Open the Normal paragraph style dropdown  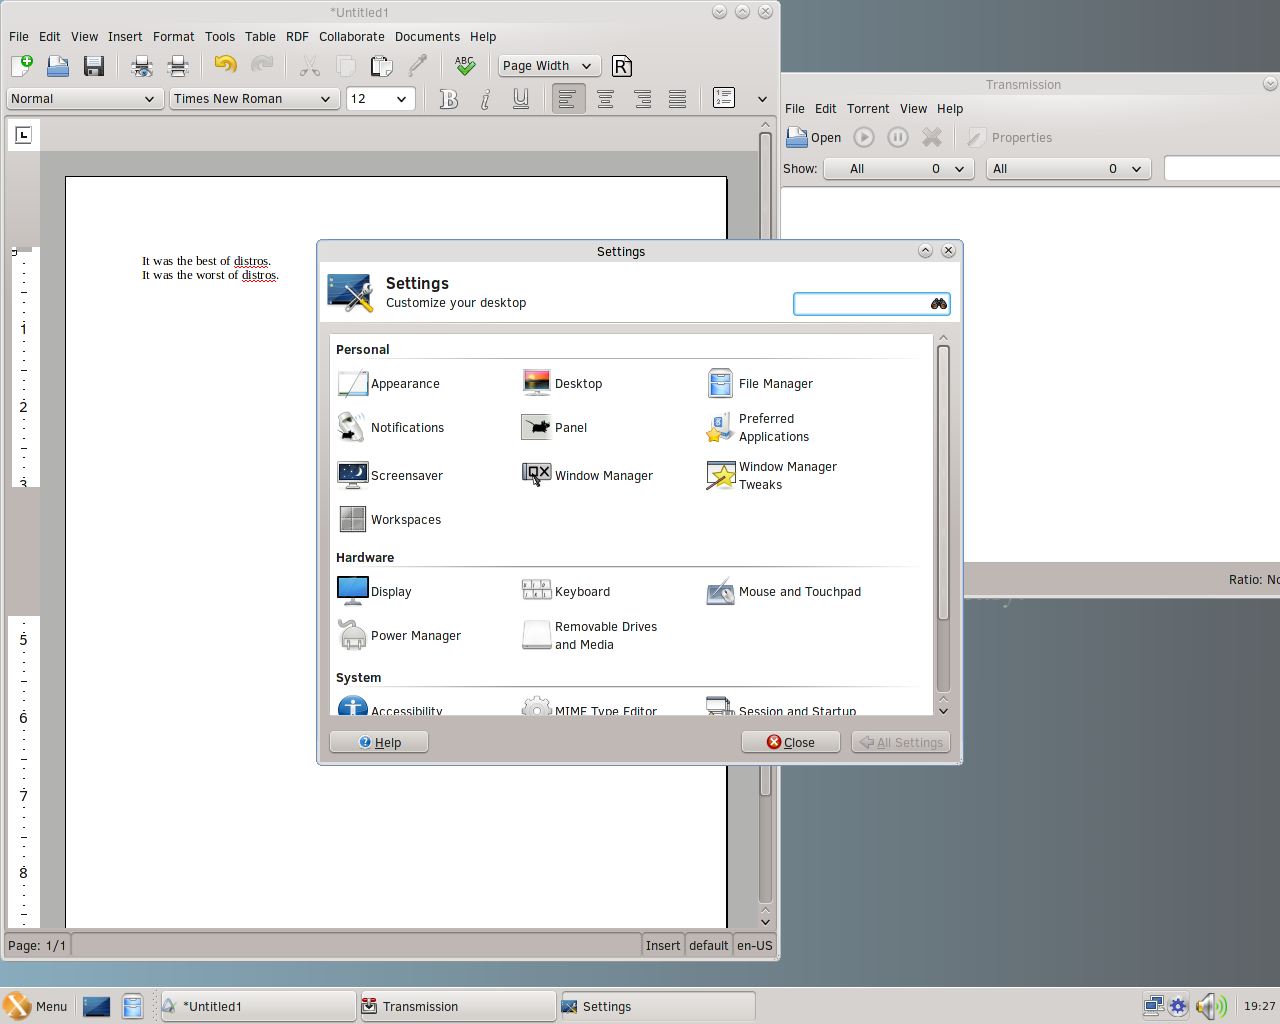(85, 98)
